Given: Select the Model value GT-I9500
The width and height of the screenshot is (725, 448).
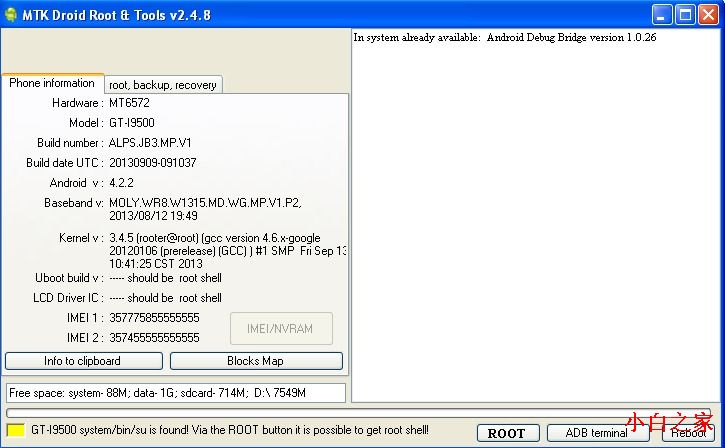Looking at the screenshot, I should click(x=132, y=123).
